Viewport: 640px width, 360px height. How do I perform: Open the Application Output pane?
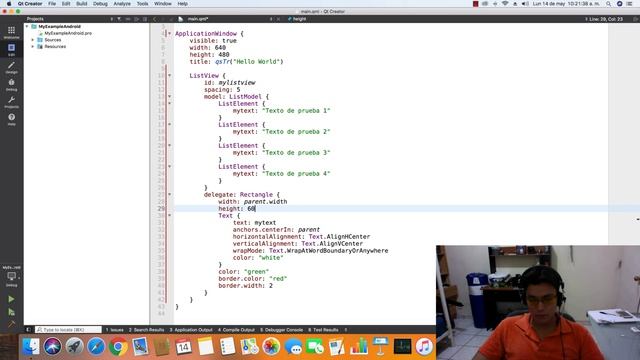(191, 330)
